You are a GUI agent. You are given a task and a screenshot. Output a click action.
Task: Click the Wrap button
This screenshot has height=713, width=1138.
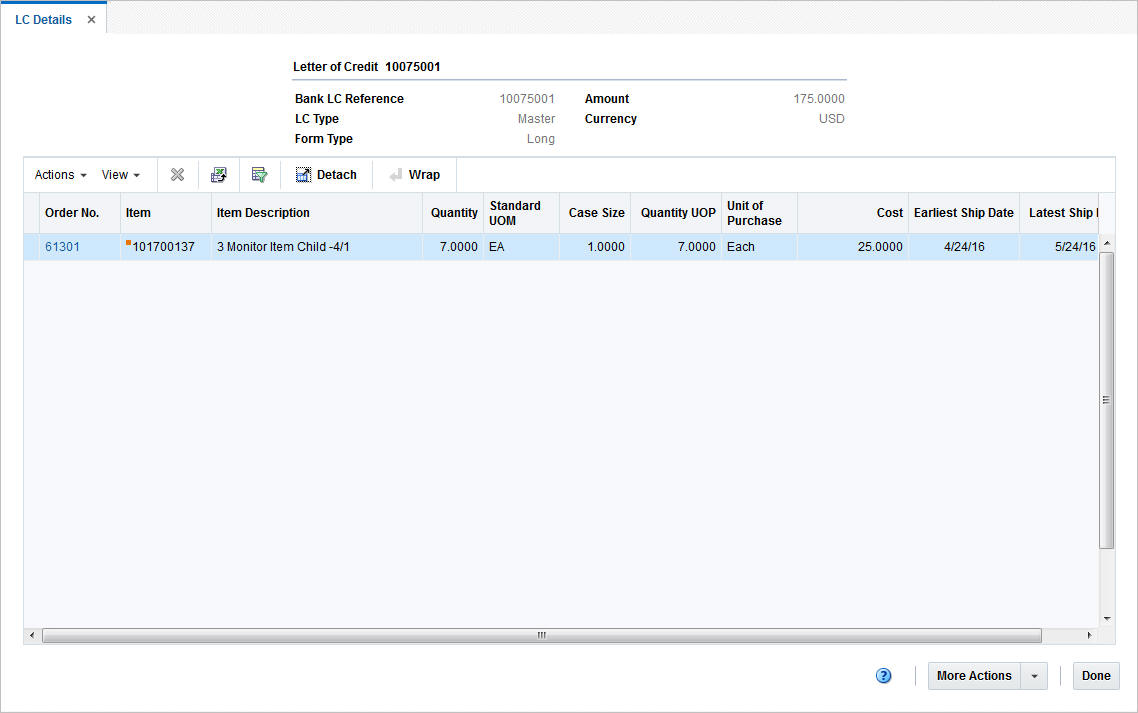[x=414, y=175]
